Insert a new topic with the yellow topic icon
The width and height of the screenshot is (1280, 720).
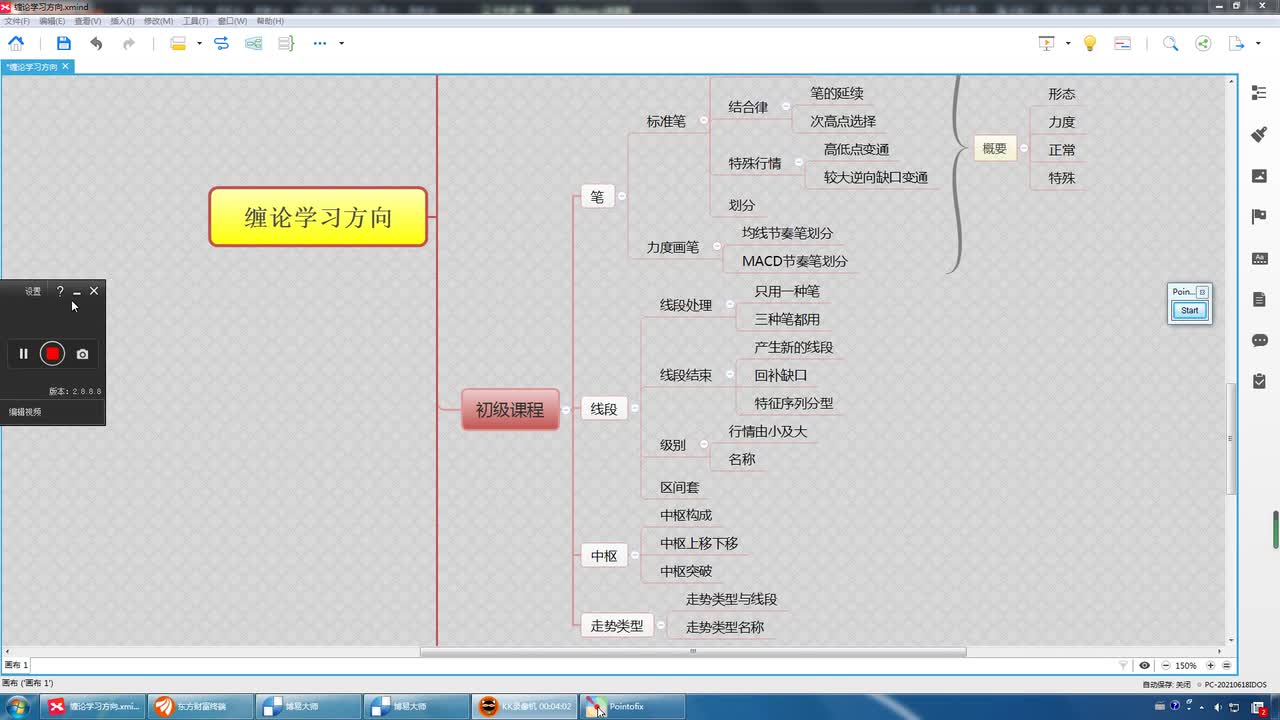point(178,43)
